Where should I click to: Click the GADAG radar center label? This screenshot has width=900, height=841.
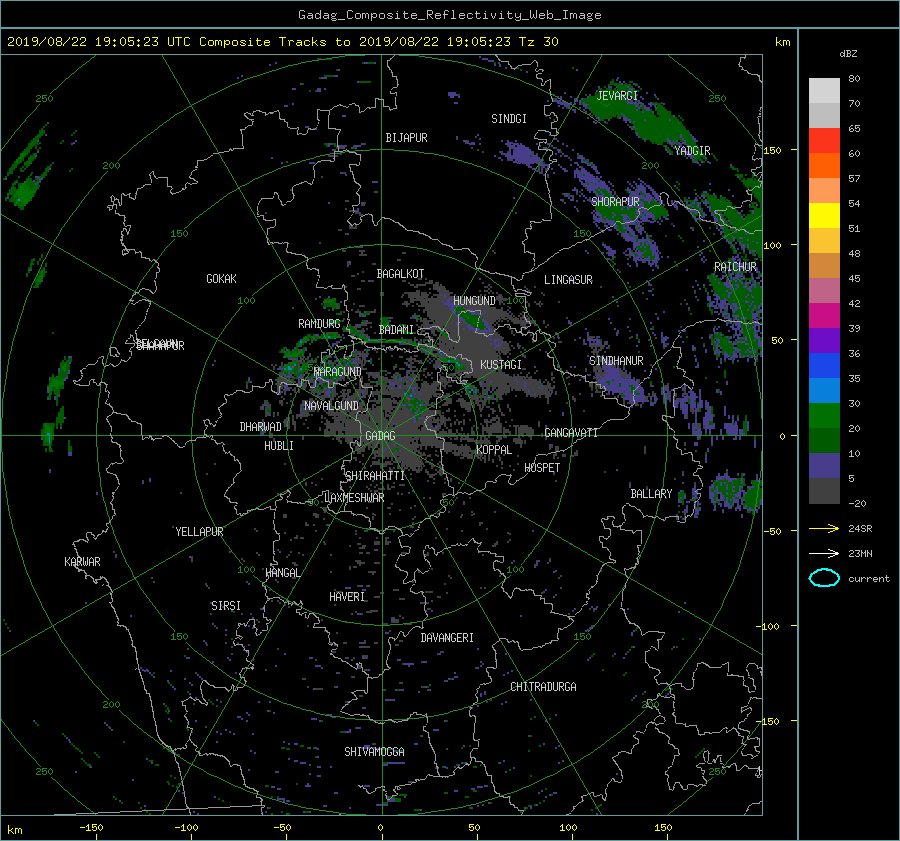tap(380, 436)
